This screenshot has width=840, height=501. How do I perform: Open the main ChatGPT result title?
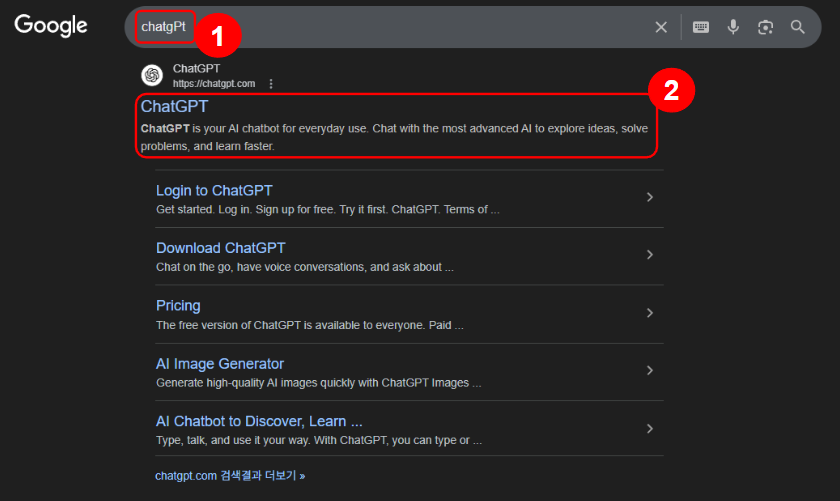(x=174, y=107)
